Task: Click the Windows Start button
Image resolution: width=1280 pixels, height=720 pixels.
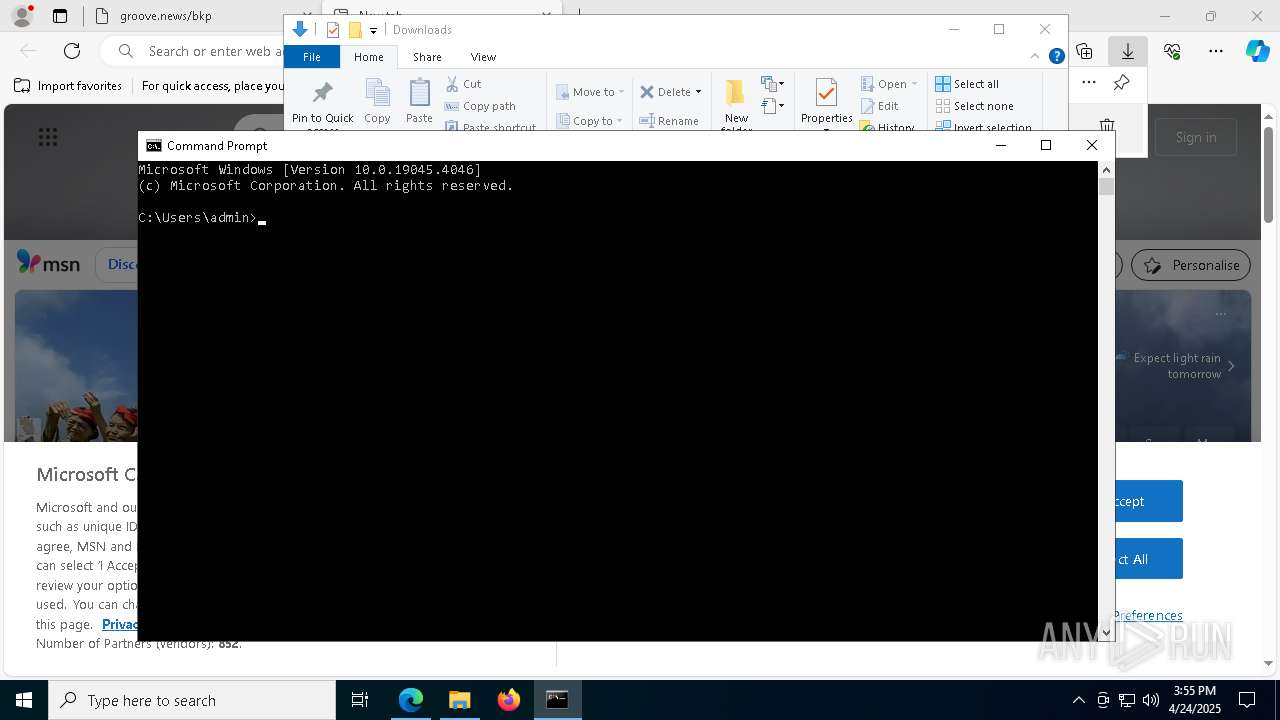Action: click(24, 700)
